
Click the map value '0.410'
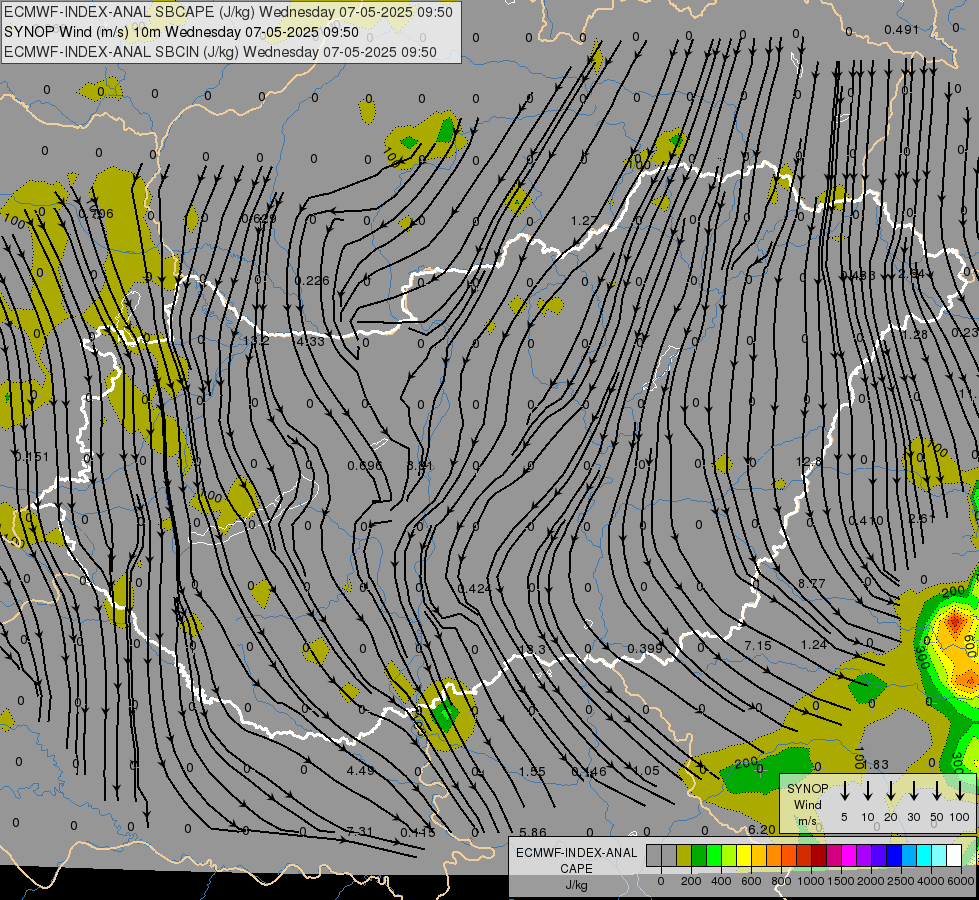click(866, 521)
